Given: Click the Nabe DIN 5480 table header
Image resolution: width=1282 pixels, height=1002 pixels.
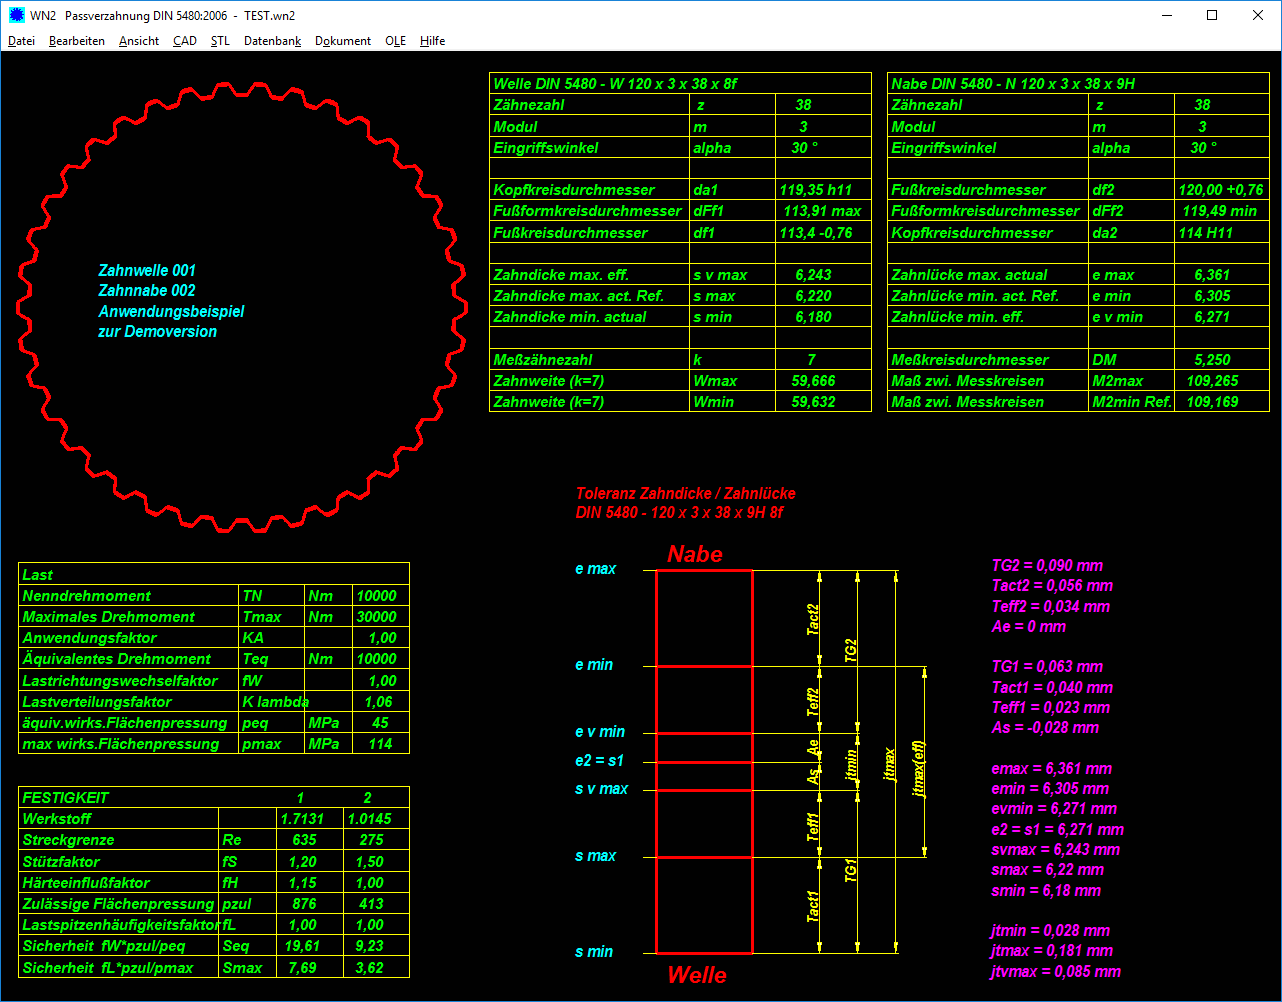Looking at the screenshot, I should (x=1013, y=84).
